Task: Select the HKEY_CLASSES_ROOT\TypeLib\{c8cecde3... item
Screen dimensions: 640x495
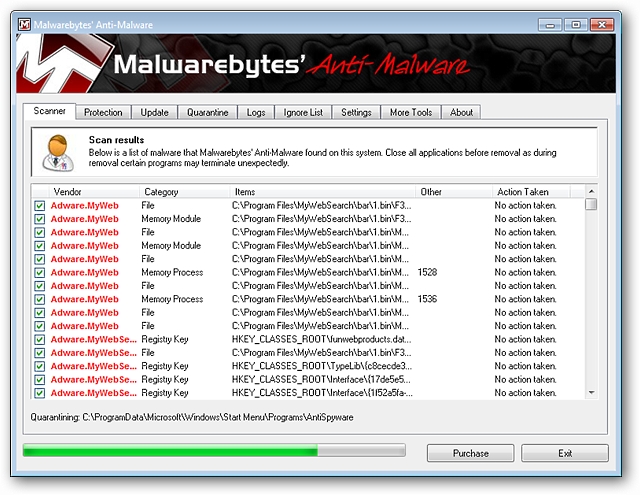Action: coord(322,366)
